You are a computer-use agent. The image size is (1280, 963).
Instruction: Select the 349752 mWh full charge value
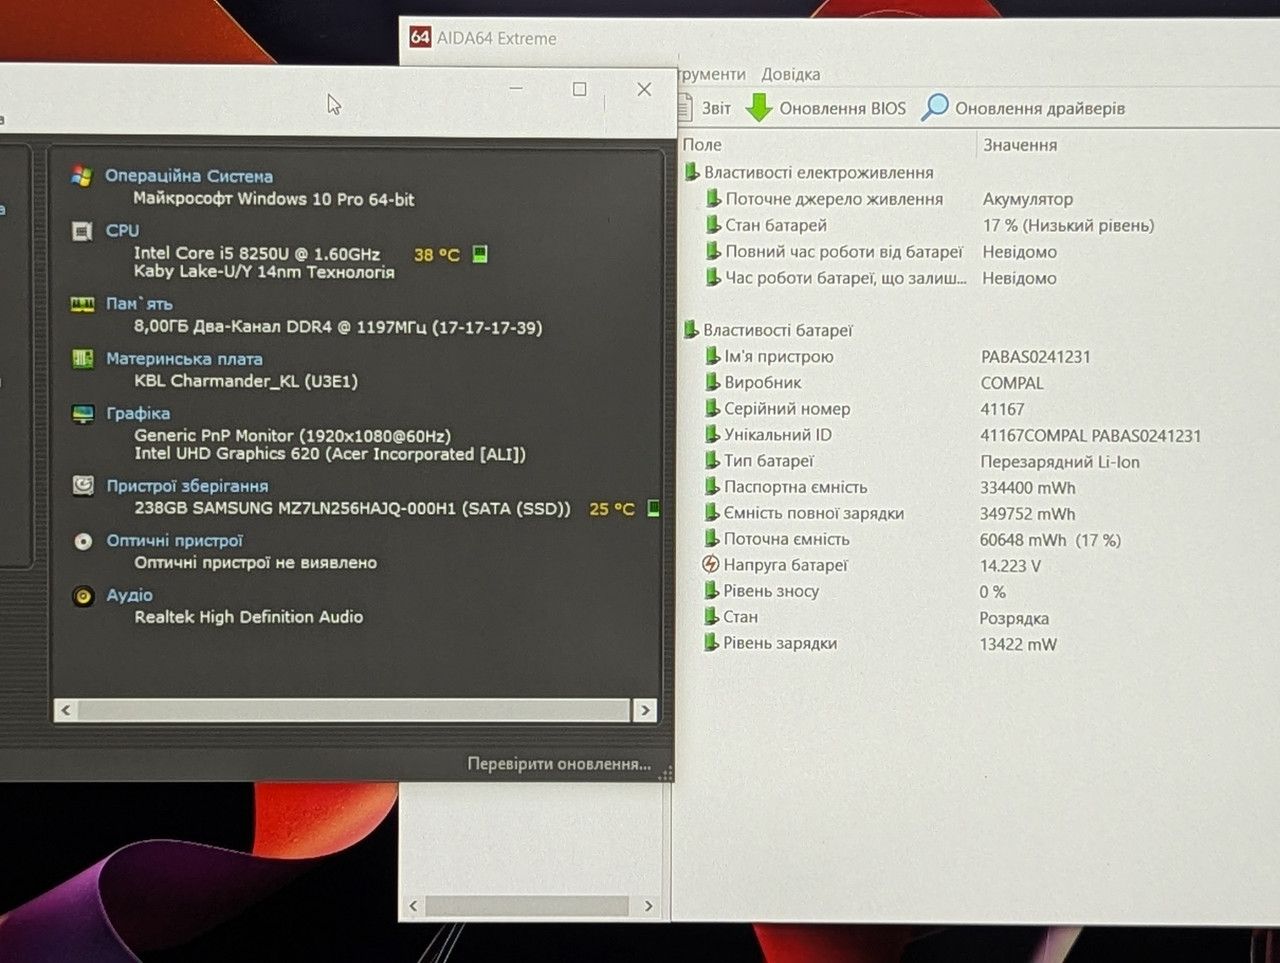1028,514
